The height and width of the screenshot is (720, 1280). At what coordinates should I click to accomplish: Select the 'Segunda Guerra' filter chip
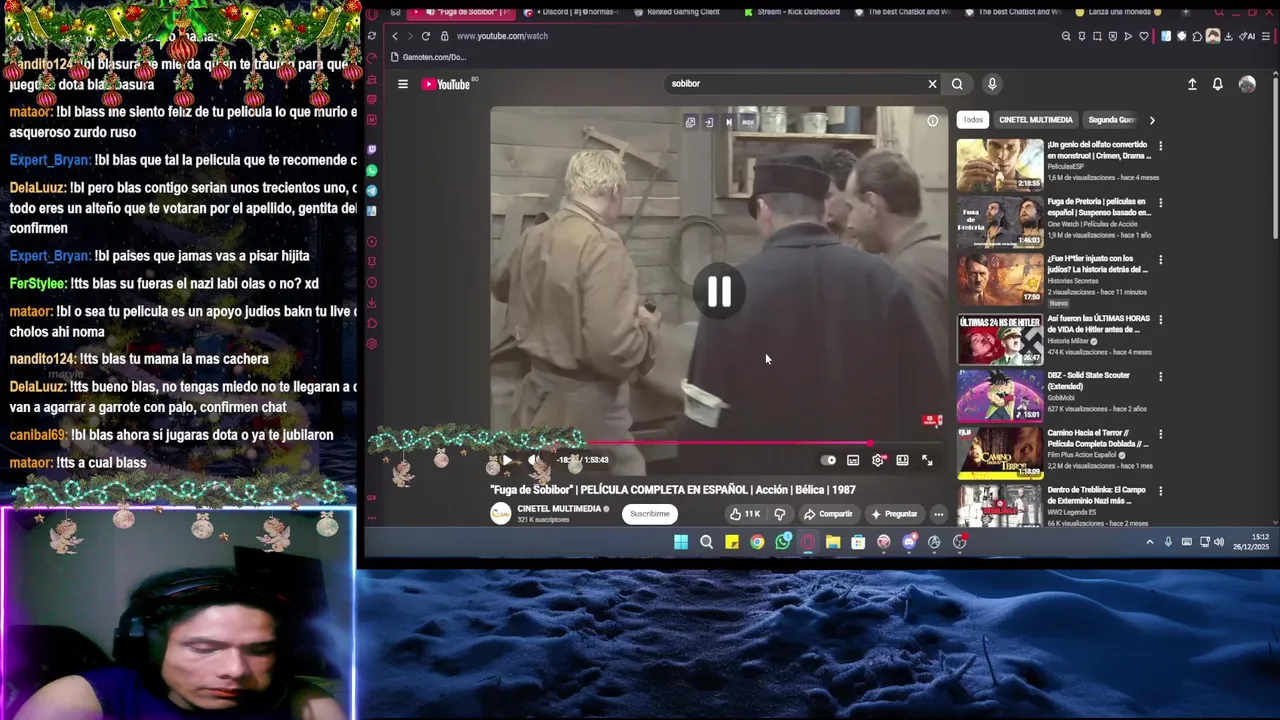(1111, 120)
